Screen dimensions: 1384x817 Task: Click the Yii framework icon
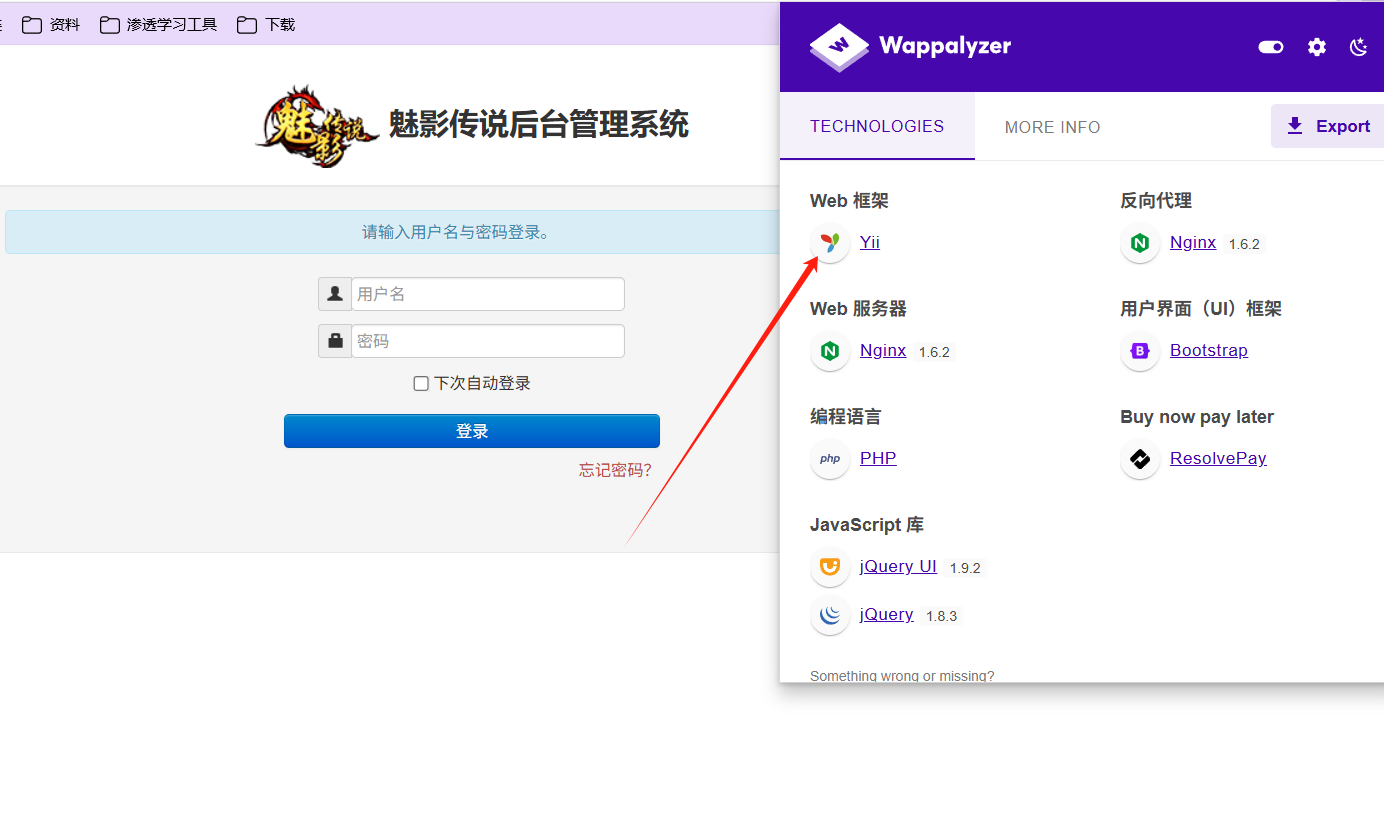coord(830,243)
